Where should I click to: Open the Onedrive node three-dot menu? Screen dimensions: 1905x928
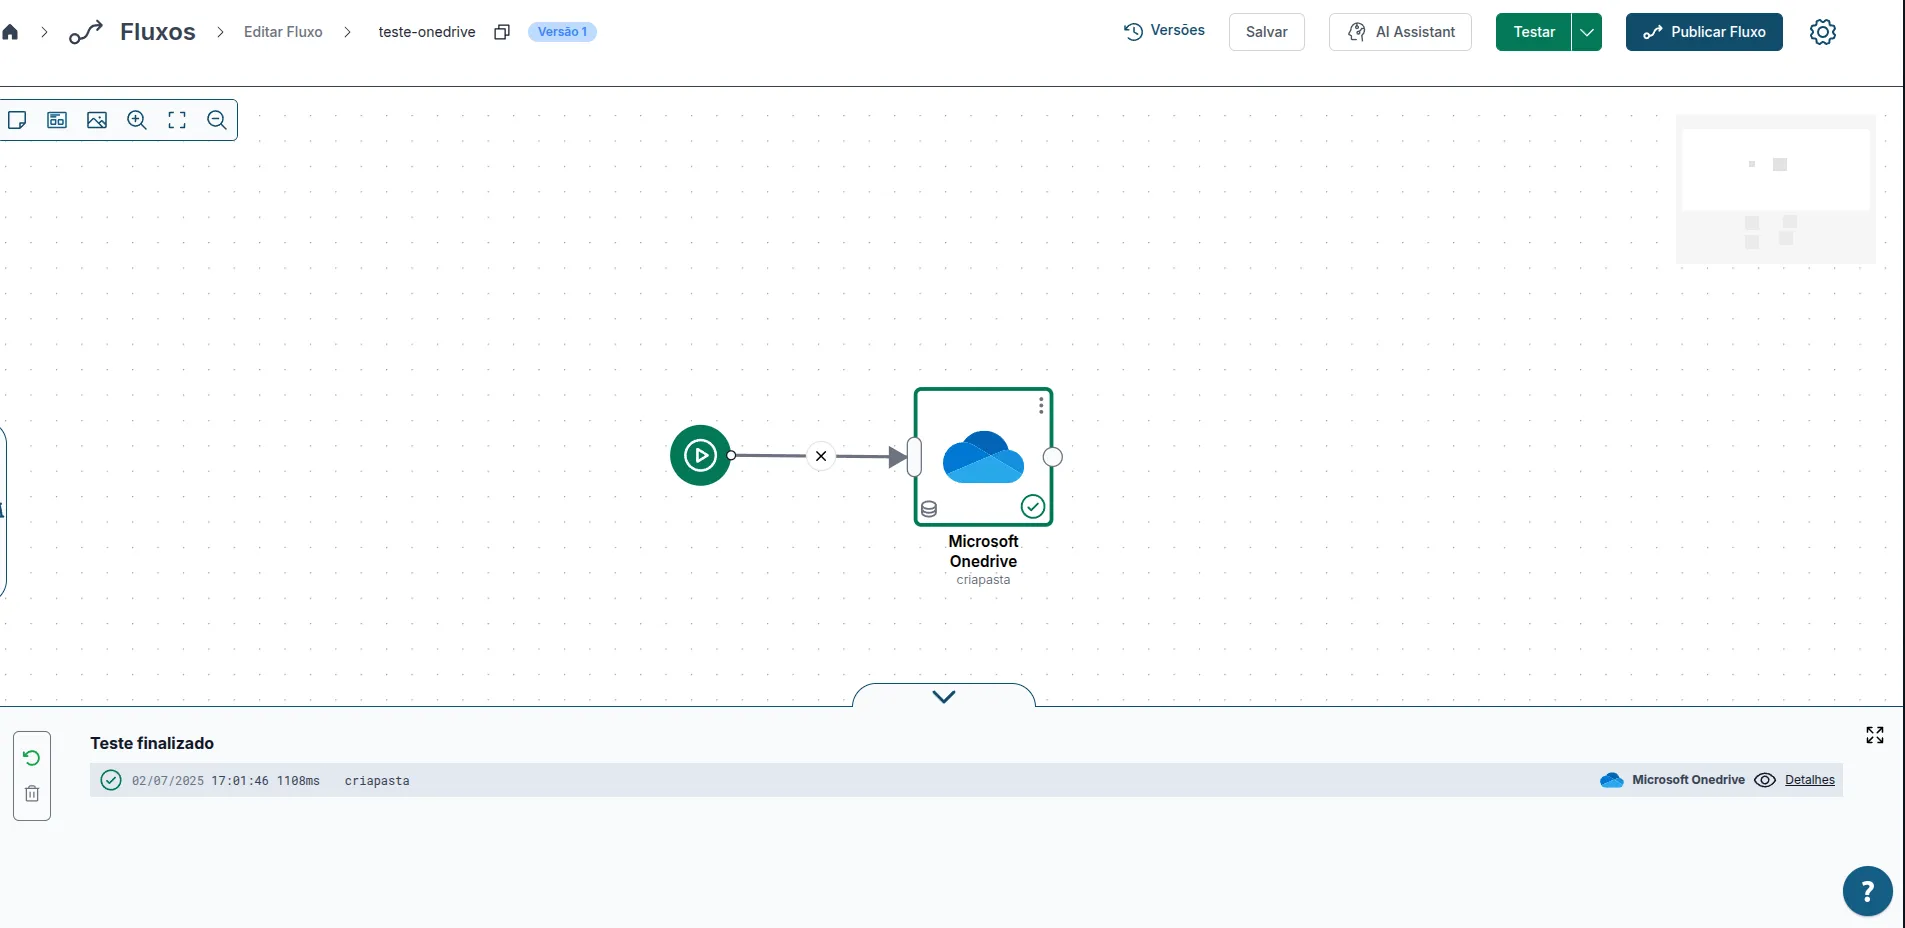[x=1041, y=405]
